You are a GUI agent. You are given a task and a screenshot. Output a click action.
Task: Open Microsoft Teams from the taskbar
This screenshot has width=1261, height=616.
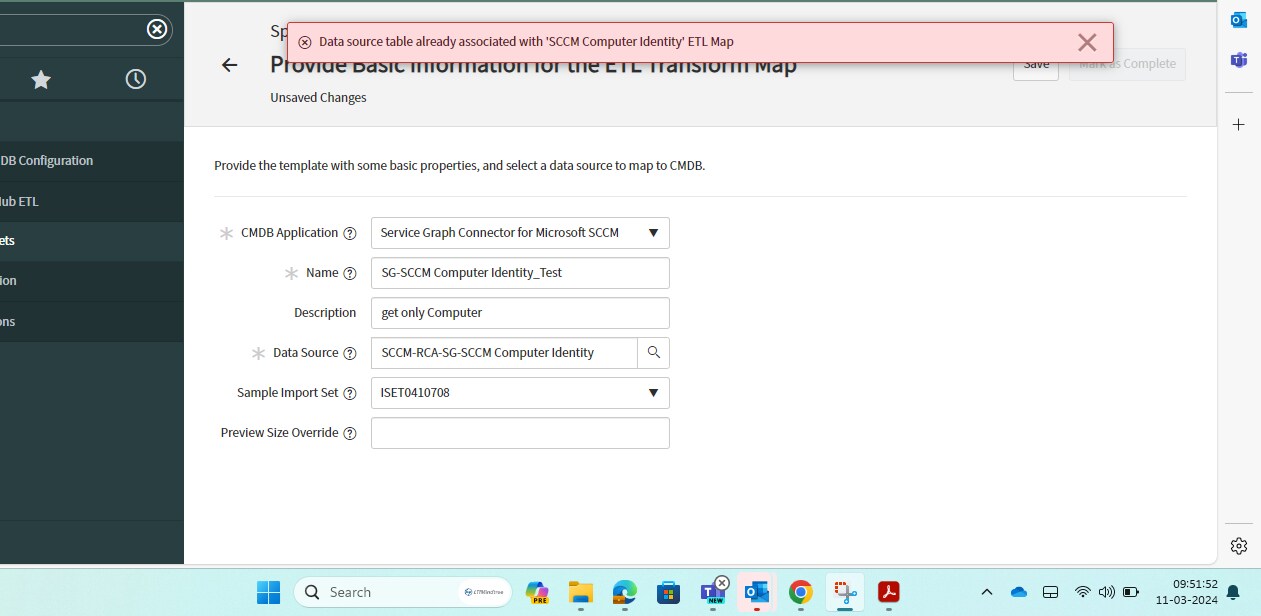pos(713,592)
